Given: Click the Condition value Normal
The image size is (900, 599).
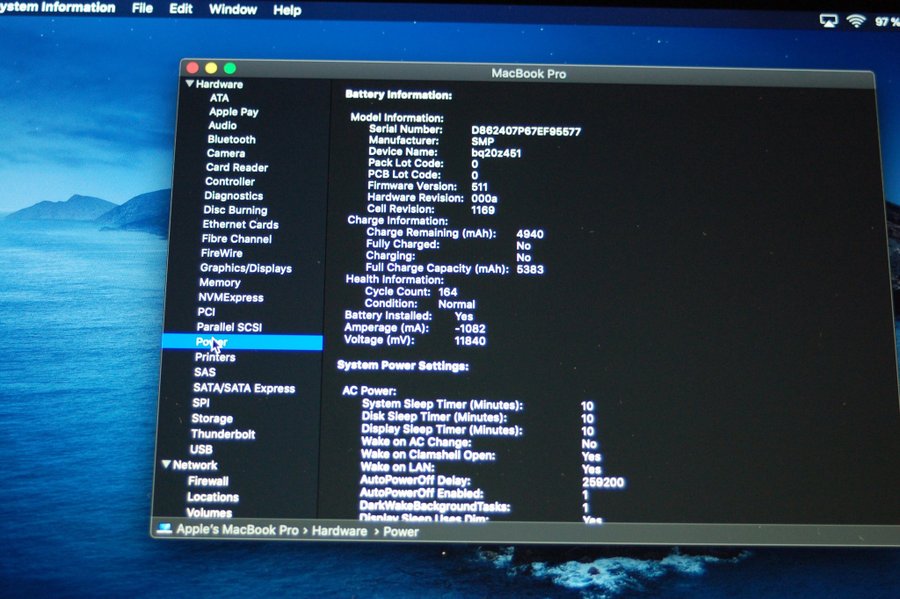Looking at the screenshot, I should (457, 304).
